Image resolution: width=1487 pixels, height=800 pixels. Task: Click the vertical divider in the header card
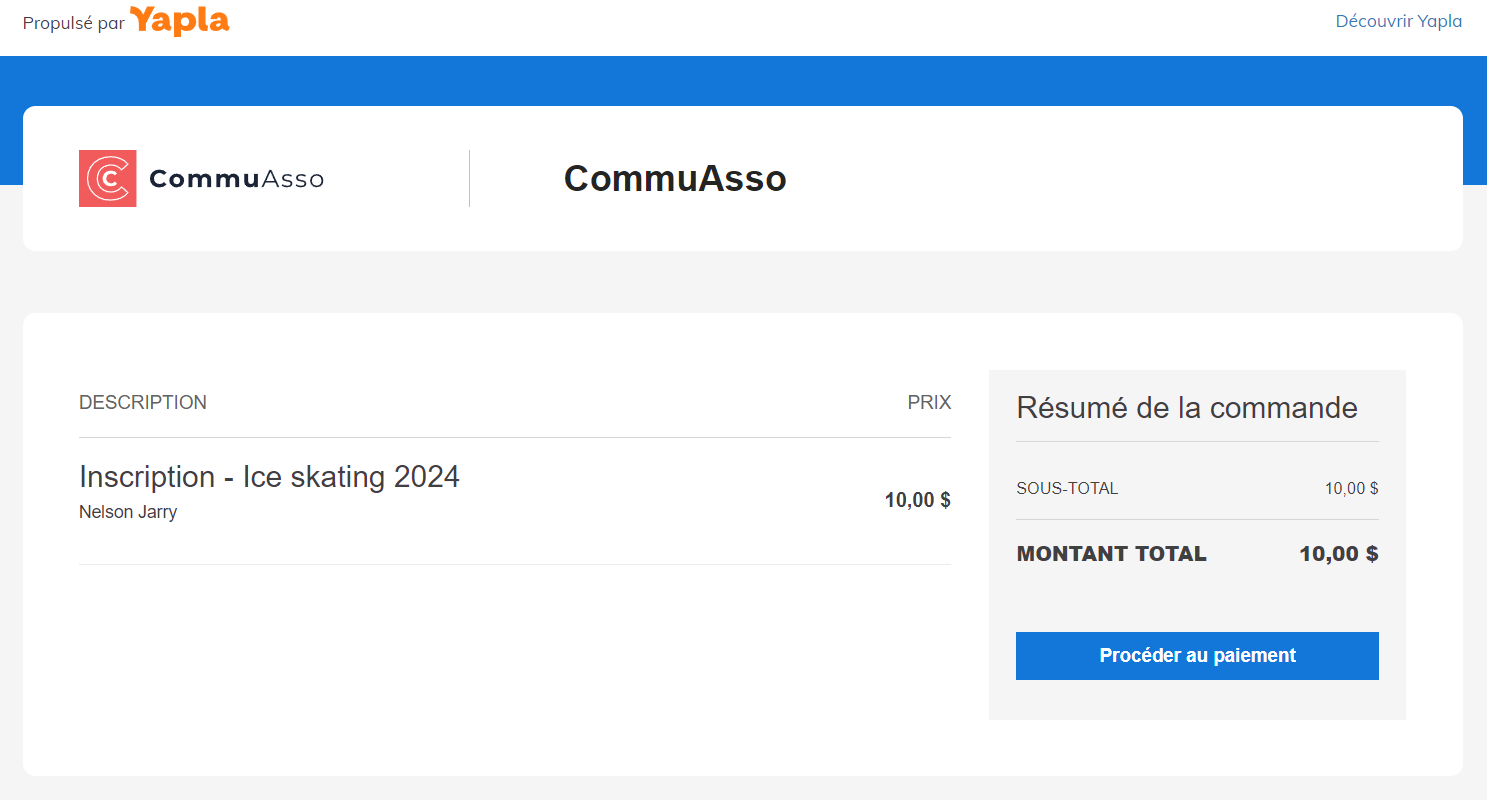click(469, 179)
